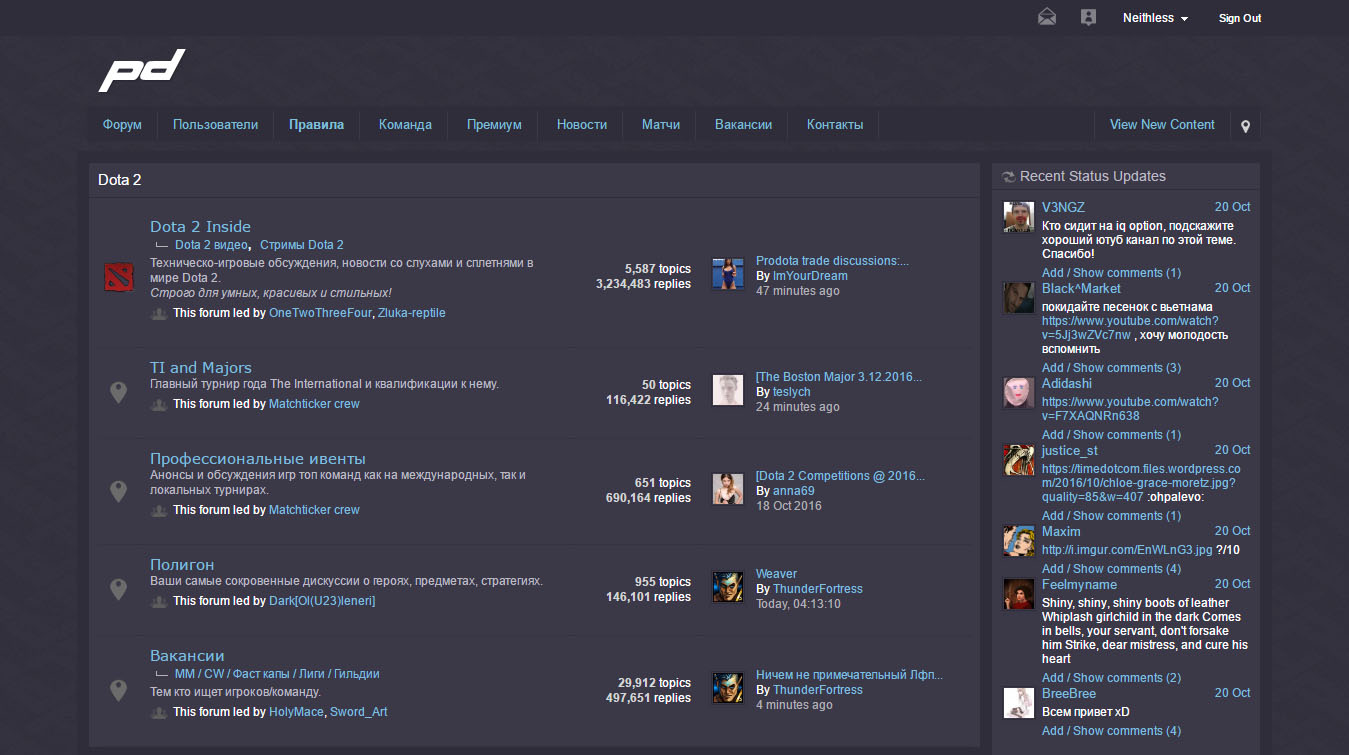
Task: Sign out of the forum
Action: tap(1240, 18)
